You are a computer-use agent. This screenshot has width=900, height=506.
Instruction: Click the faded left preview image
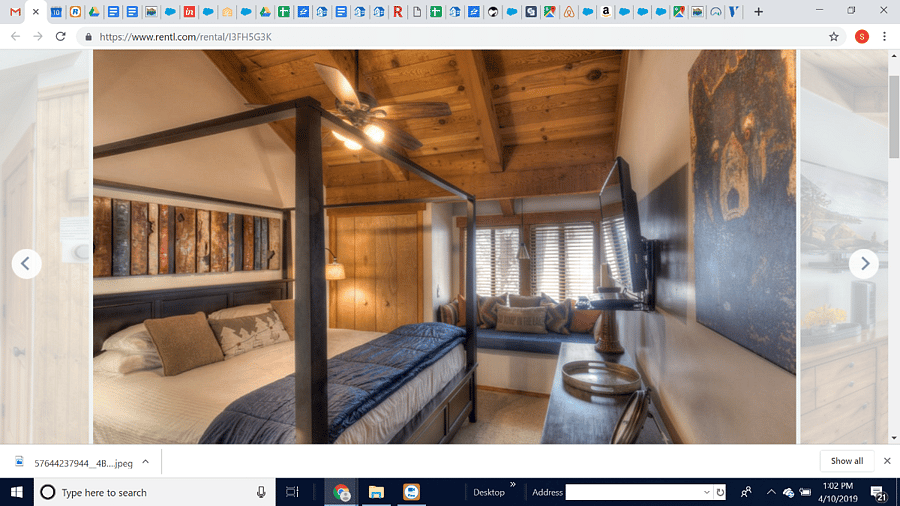45,247
